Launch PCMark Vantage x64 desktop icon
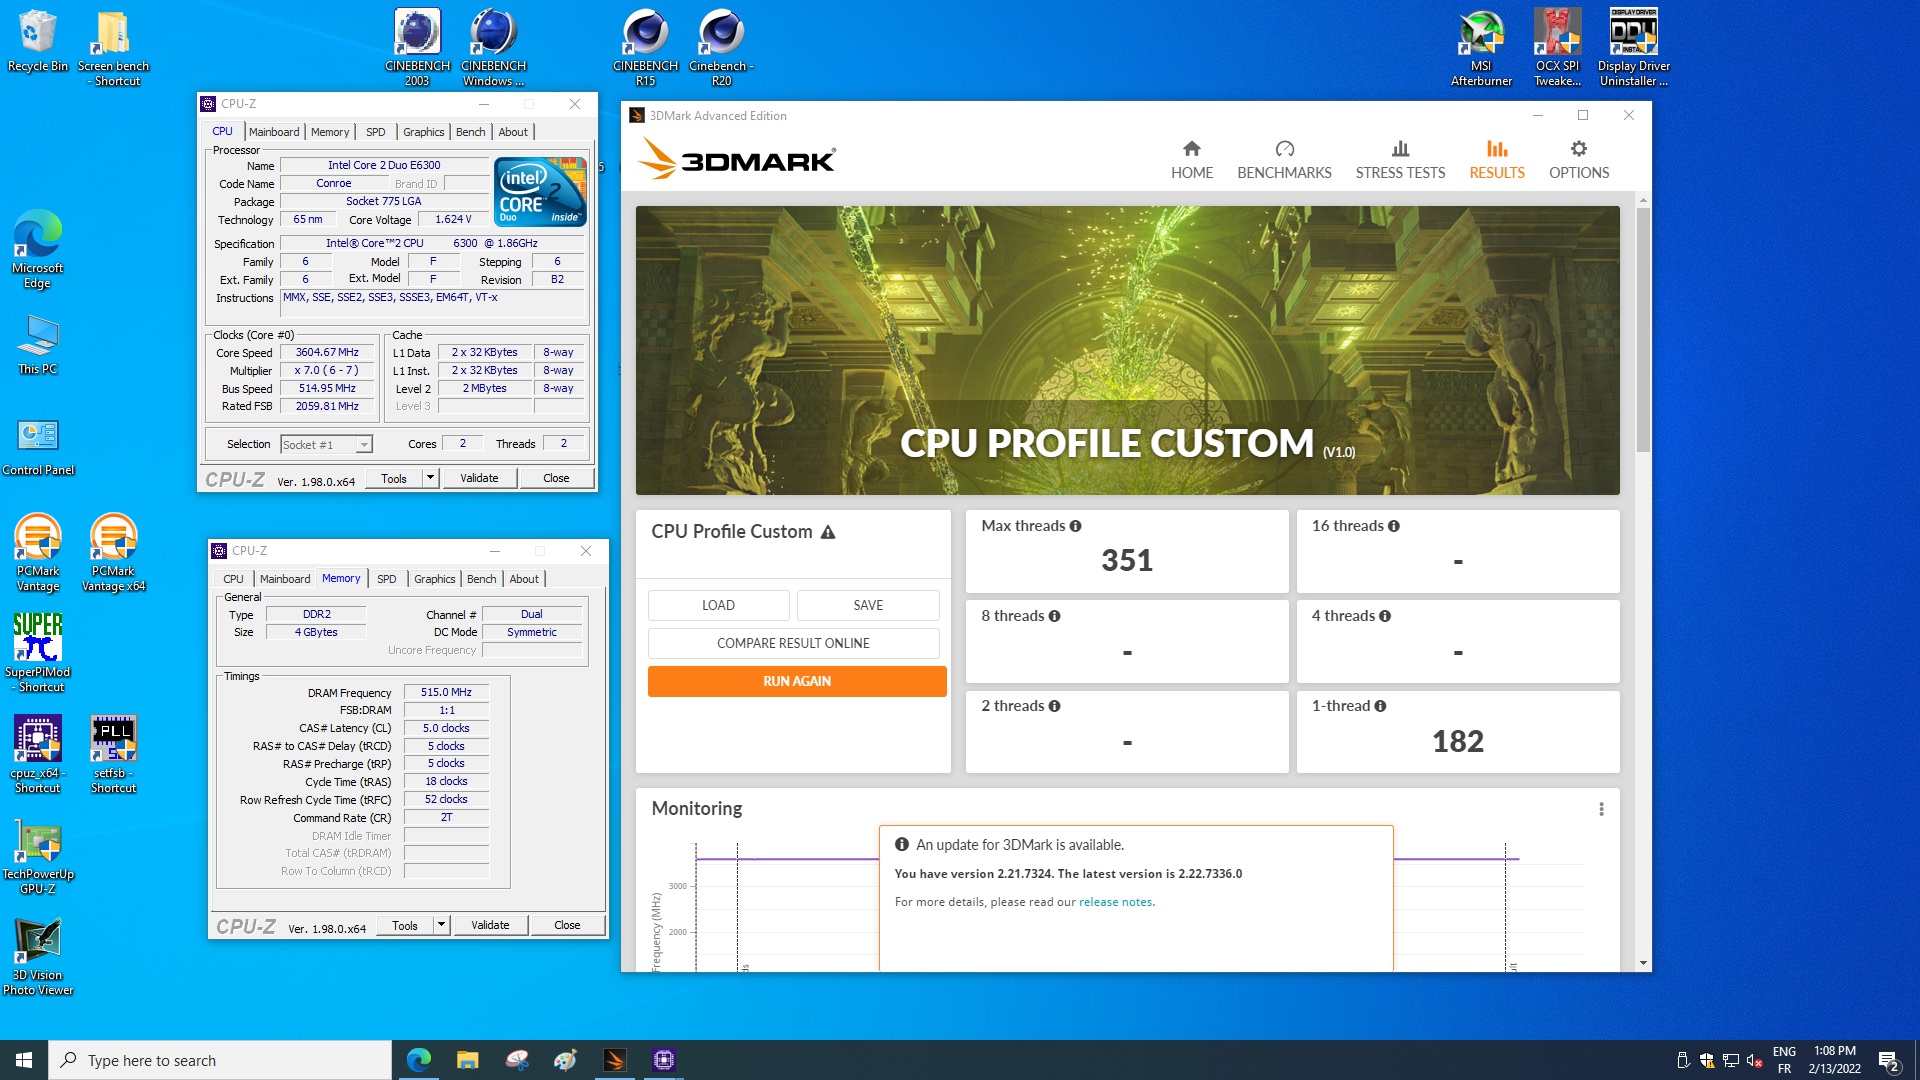Screen dimensions: 1920x1080 pos(113,553)
